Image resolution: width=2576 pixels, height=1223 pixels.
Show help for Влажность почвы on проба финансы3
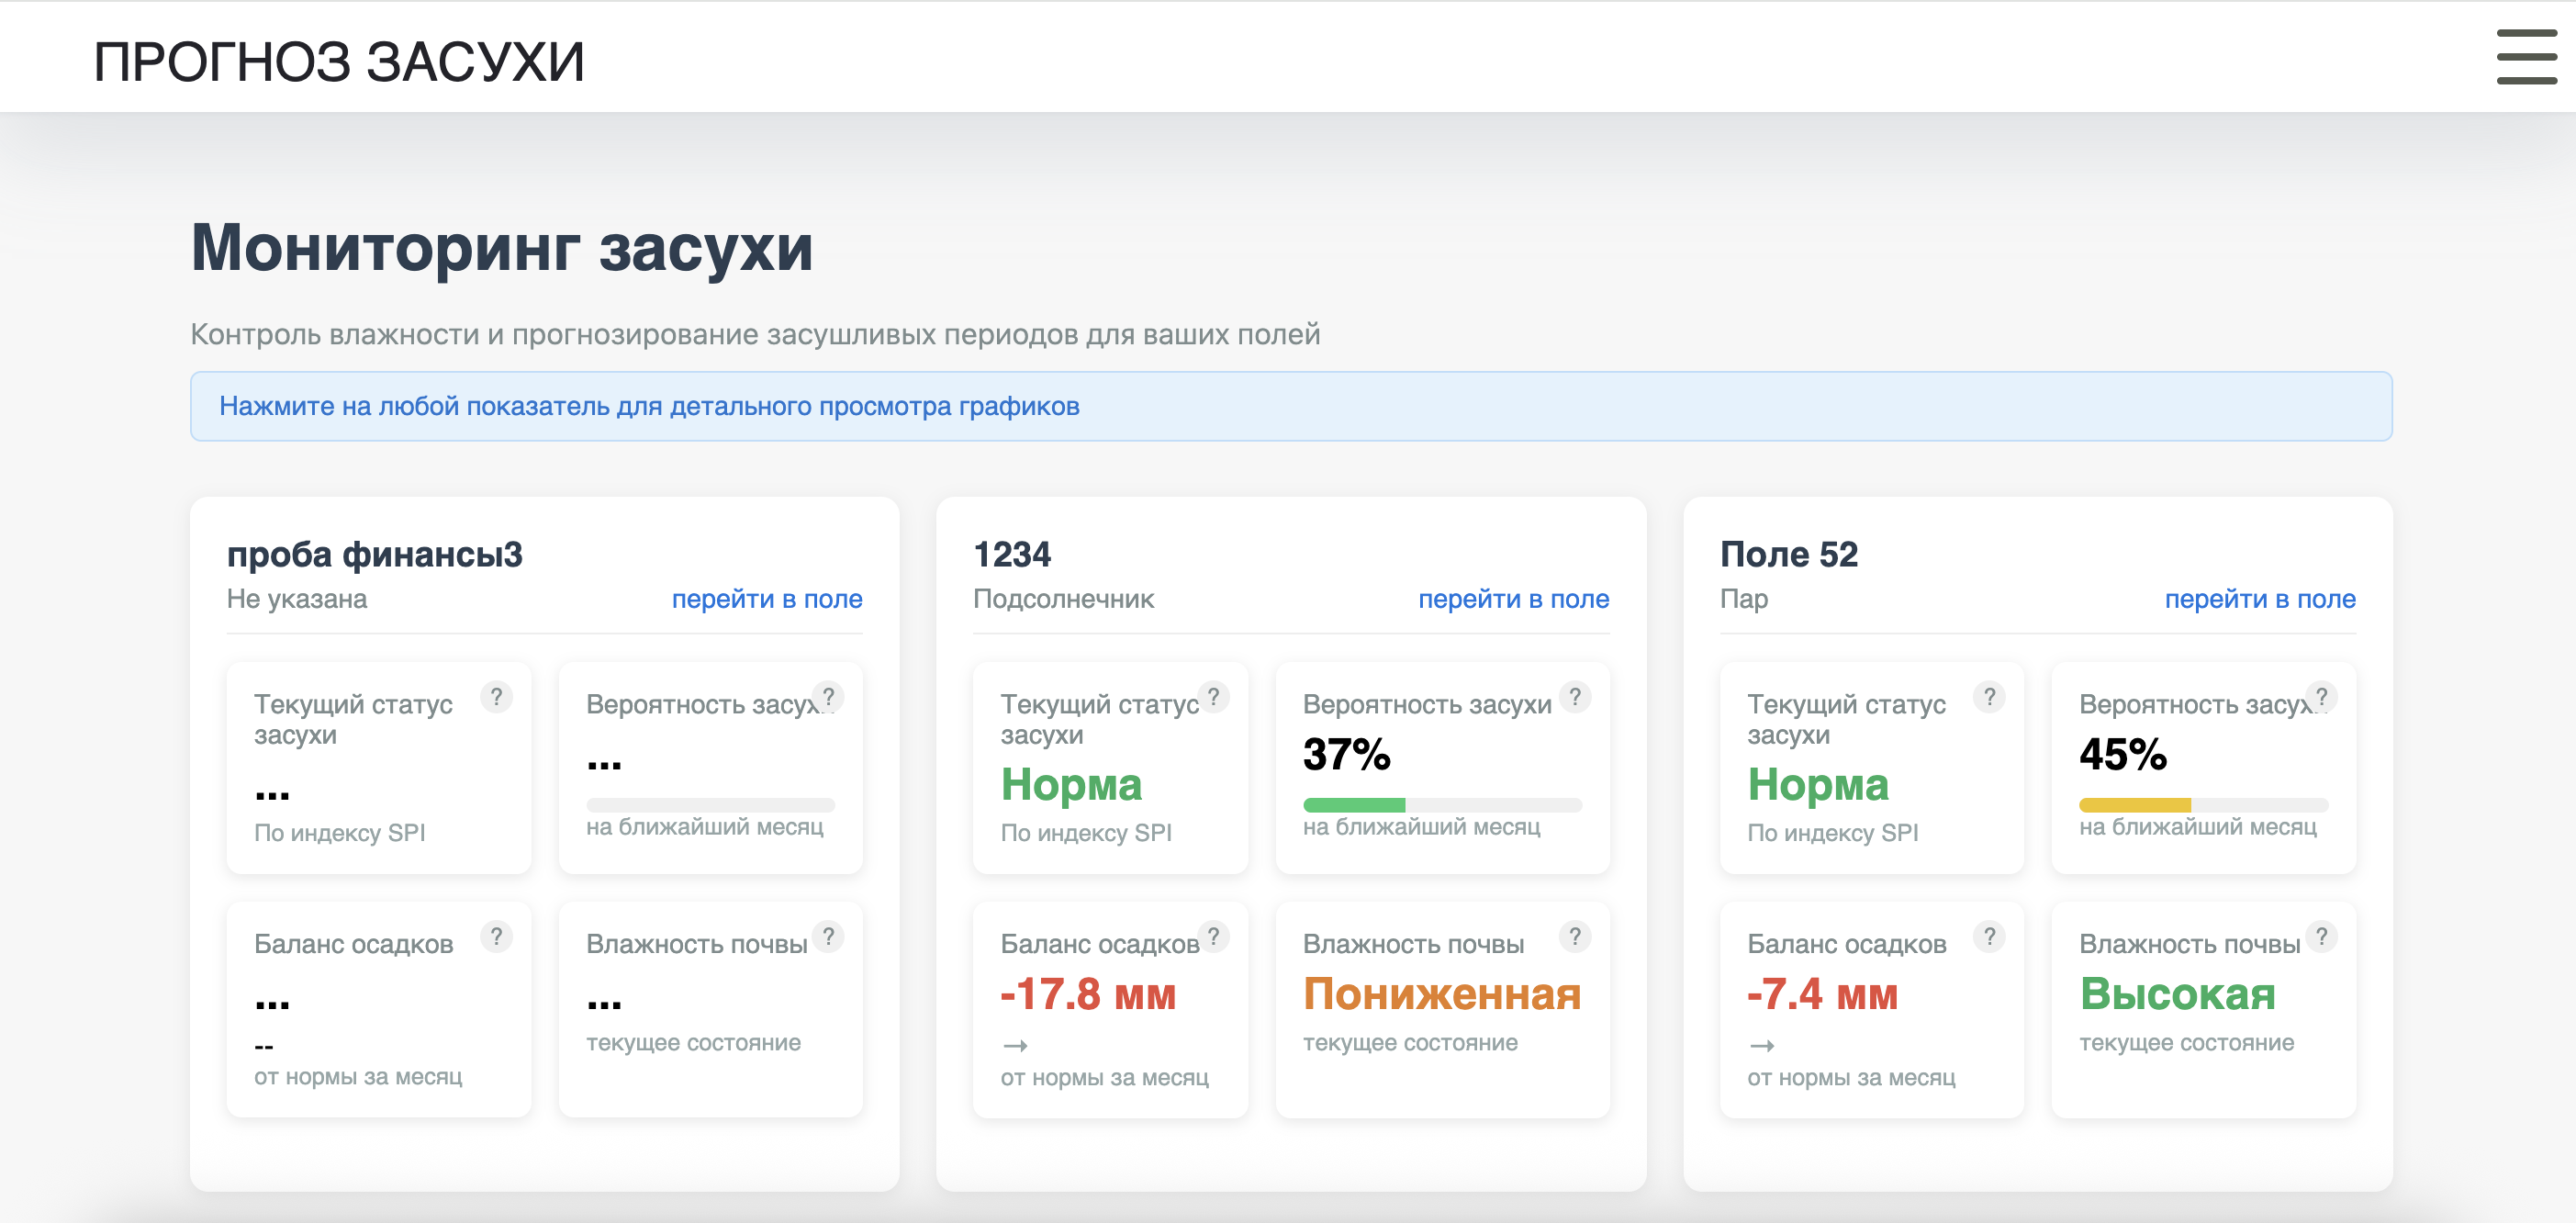[827, 937]
